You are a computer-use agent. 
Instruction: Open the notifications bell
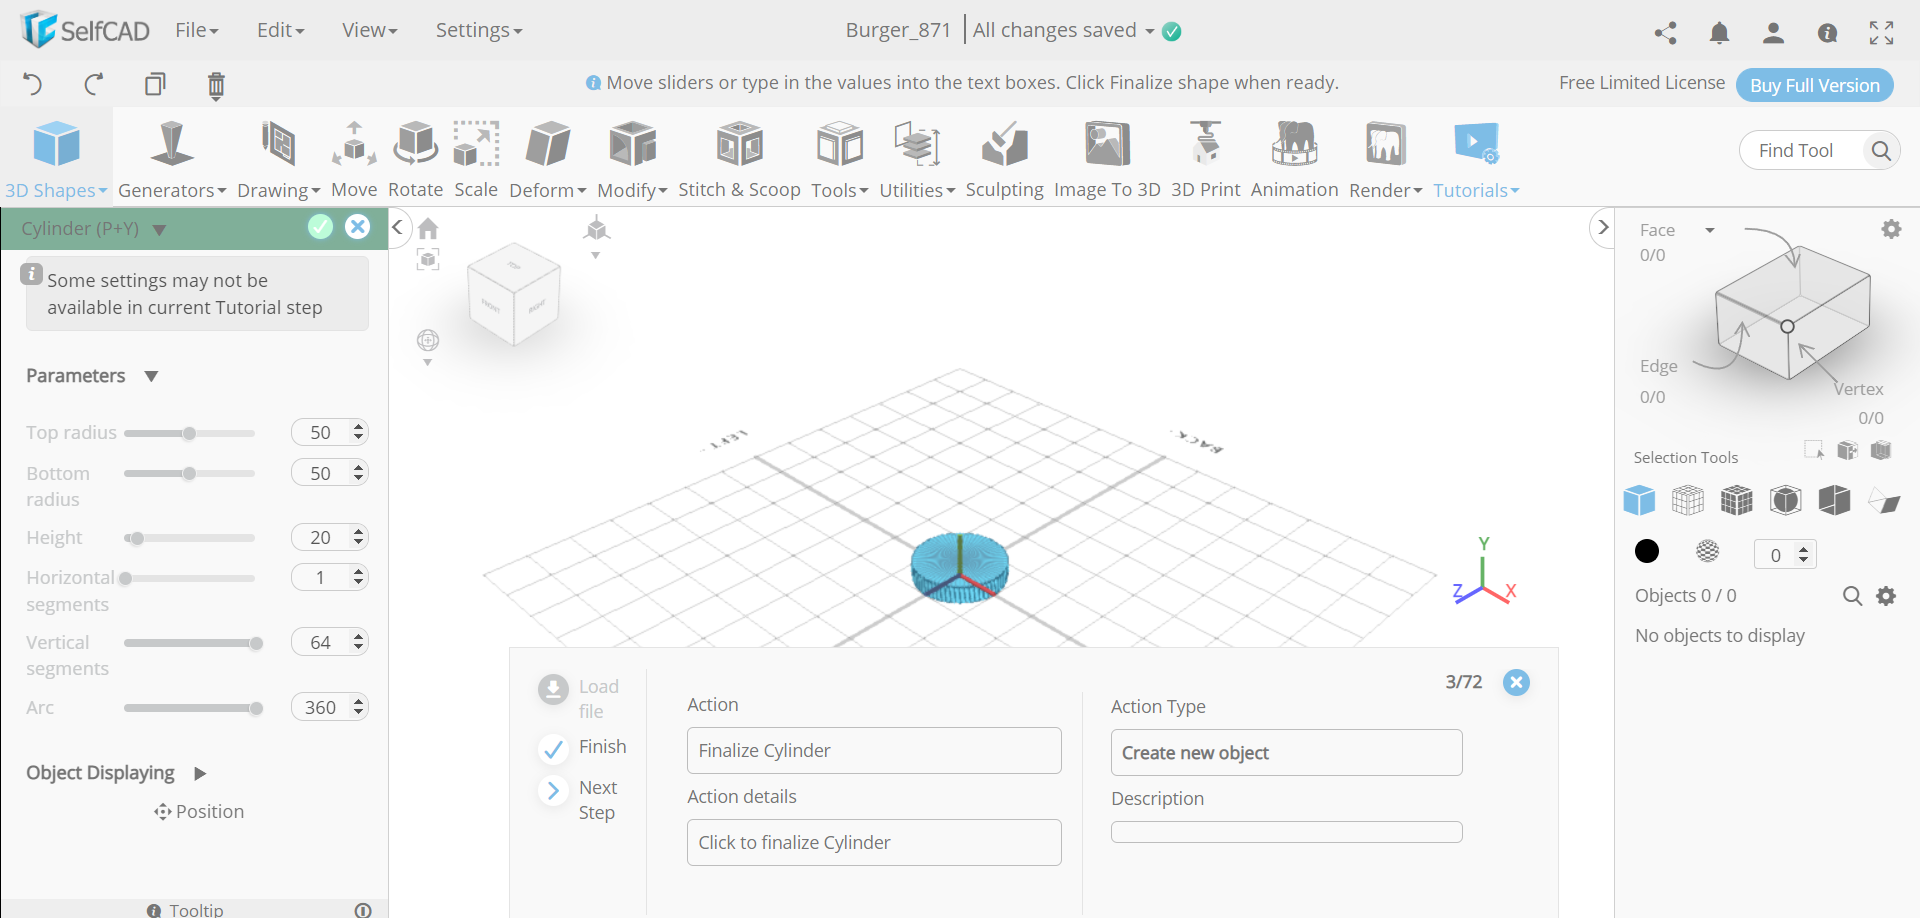pos(1719,33)
